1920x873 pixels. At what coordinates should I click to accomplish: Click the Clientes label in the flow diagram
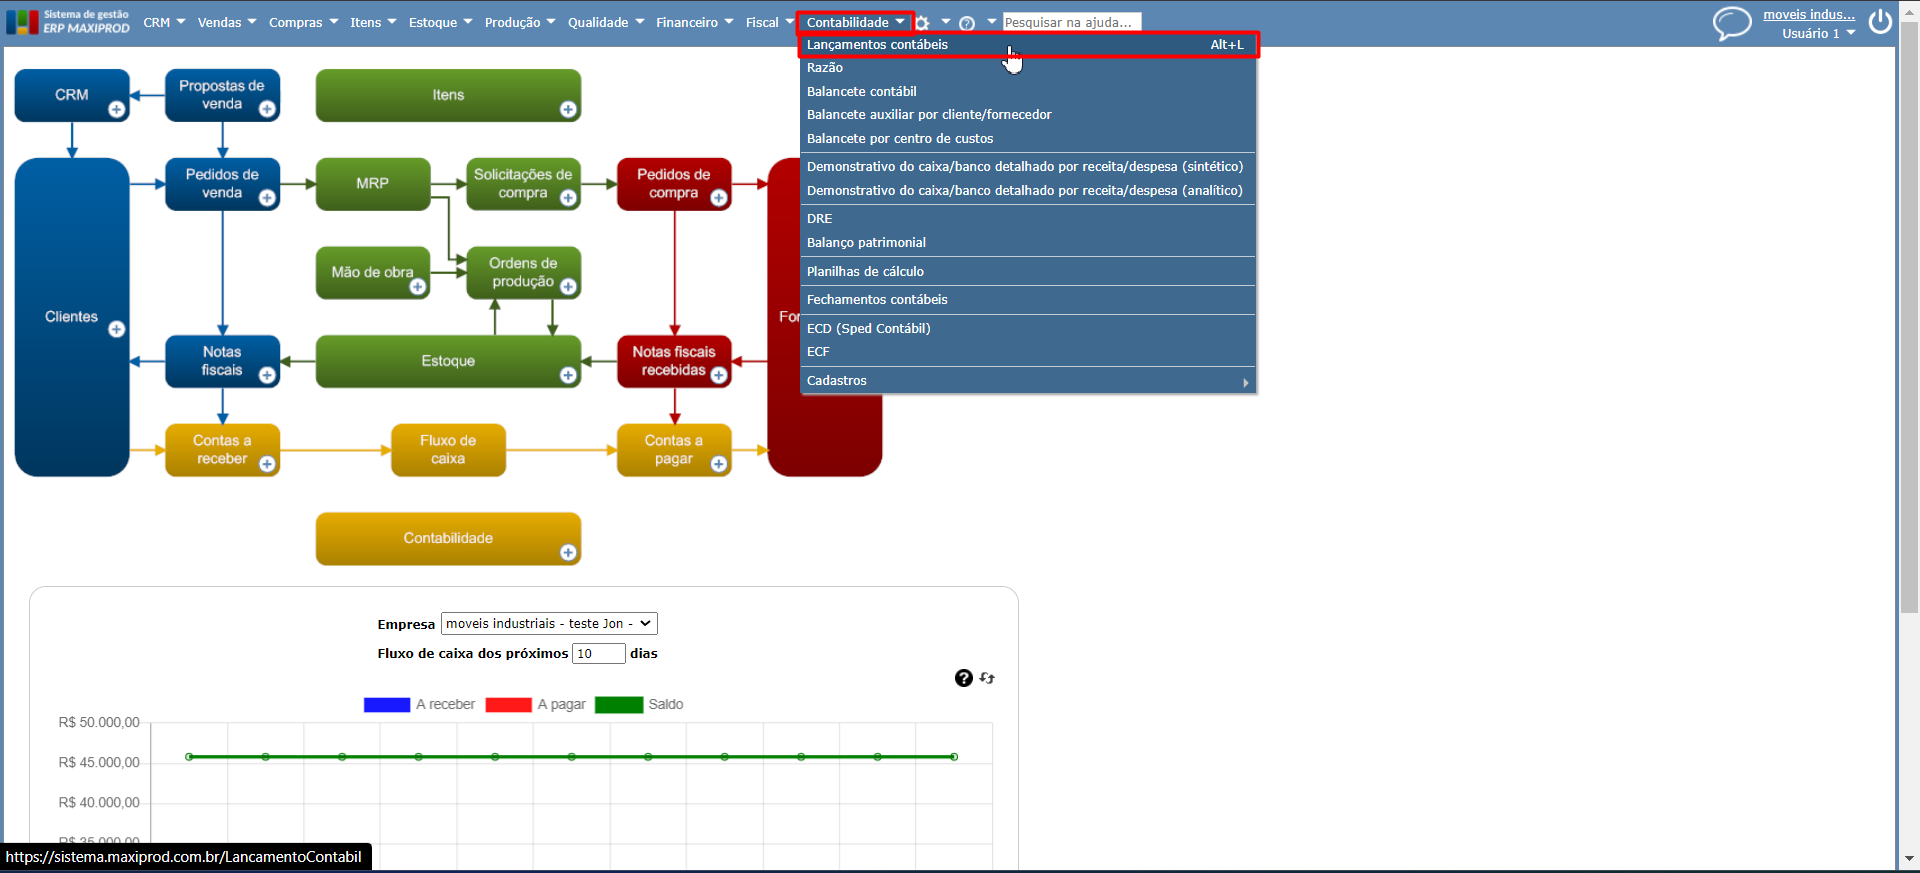click(x=71, y=317)
